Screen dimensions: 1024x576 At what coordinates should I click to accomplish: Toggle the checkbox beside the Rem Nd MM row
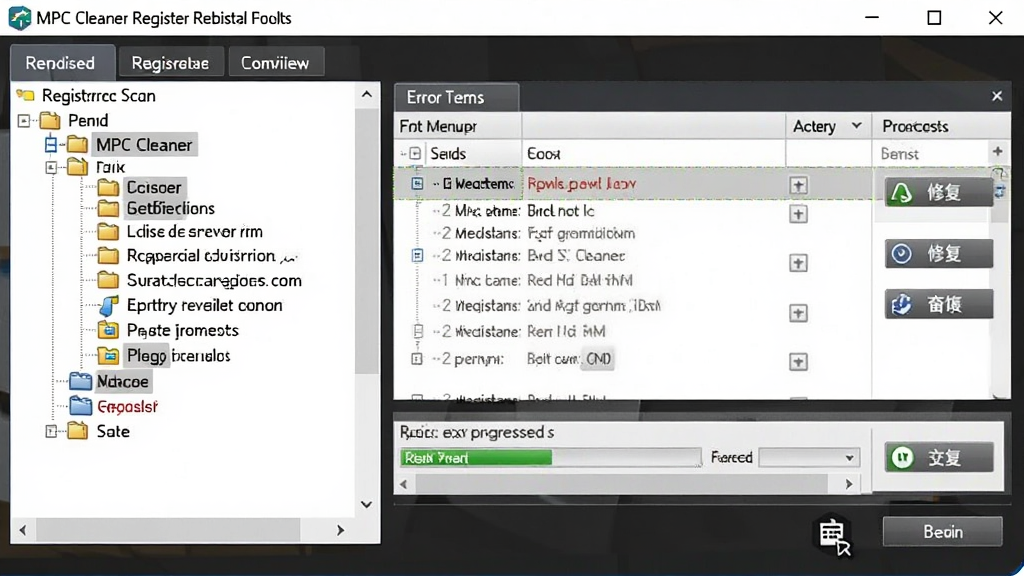(418, 331)
